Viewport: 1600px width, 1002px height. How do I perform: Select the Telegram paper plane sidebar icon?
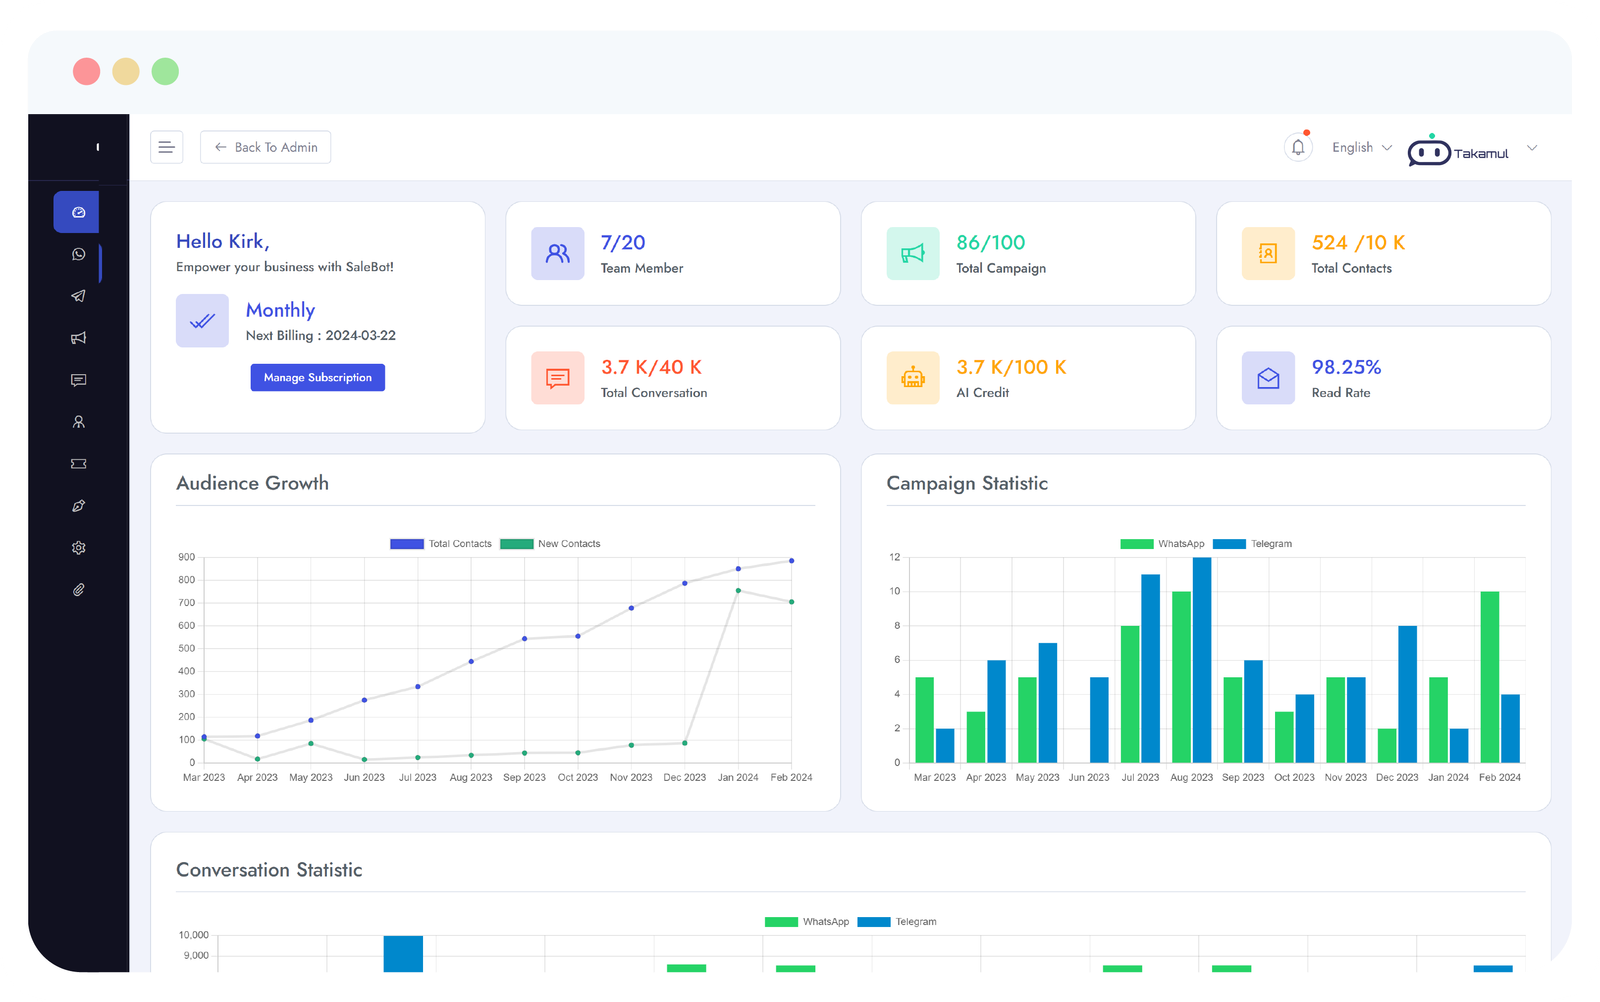[x=78, y=296]
